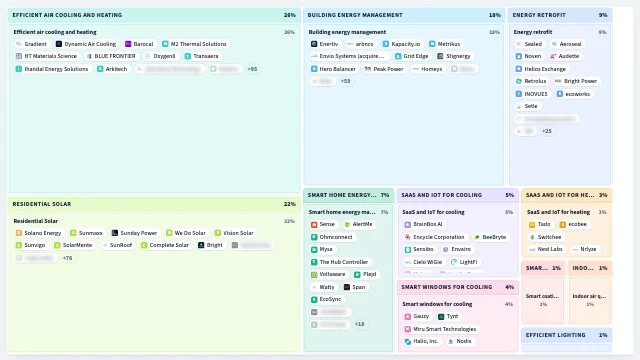The width and height of the screenshot is (640, 360).
Task: Expand the +78 more solar companies
Action: tap(67, 258)
